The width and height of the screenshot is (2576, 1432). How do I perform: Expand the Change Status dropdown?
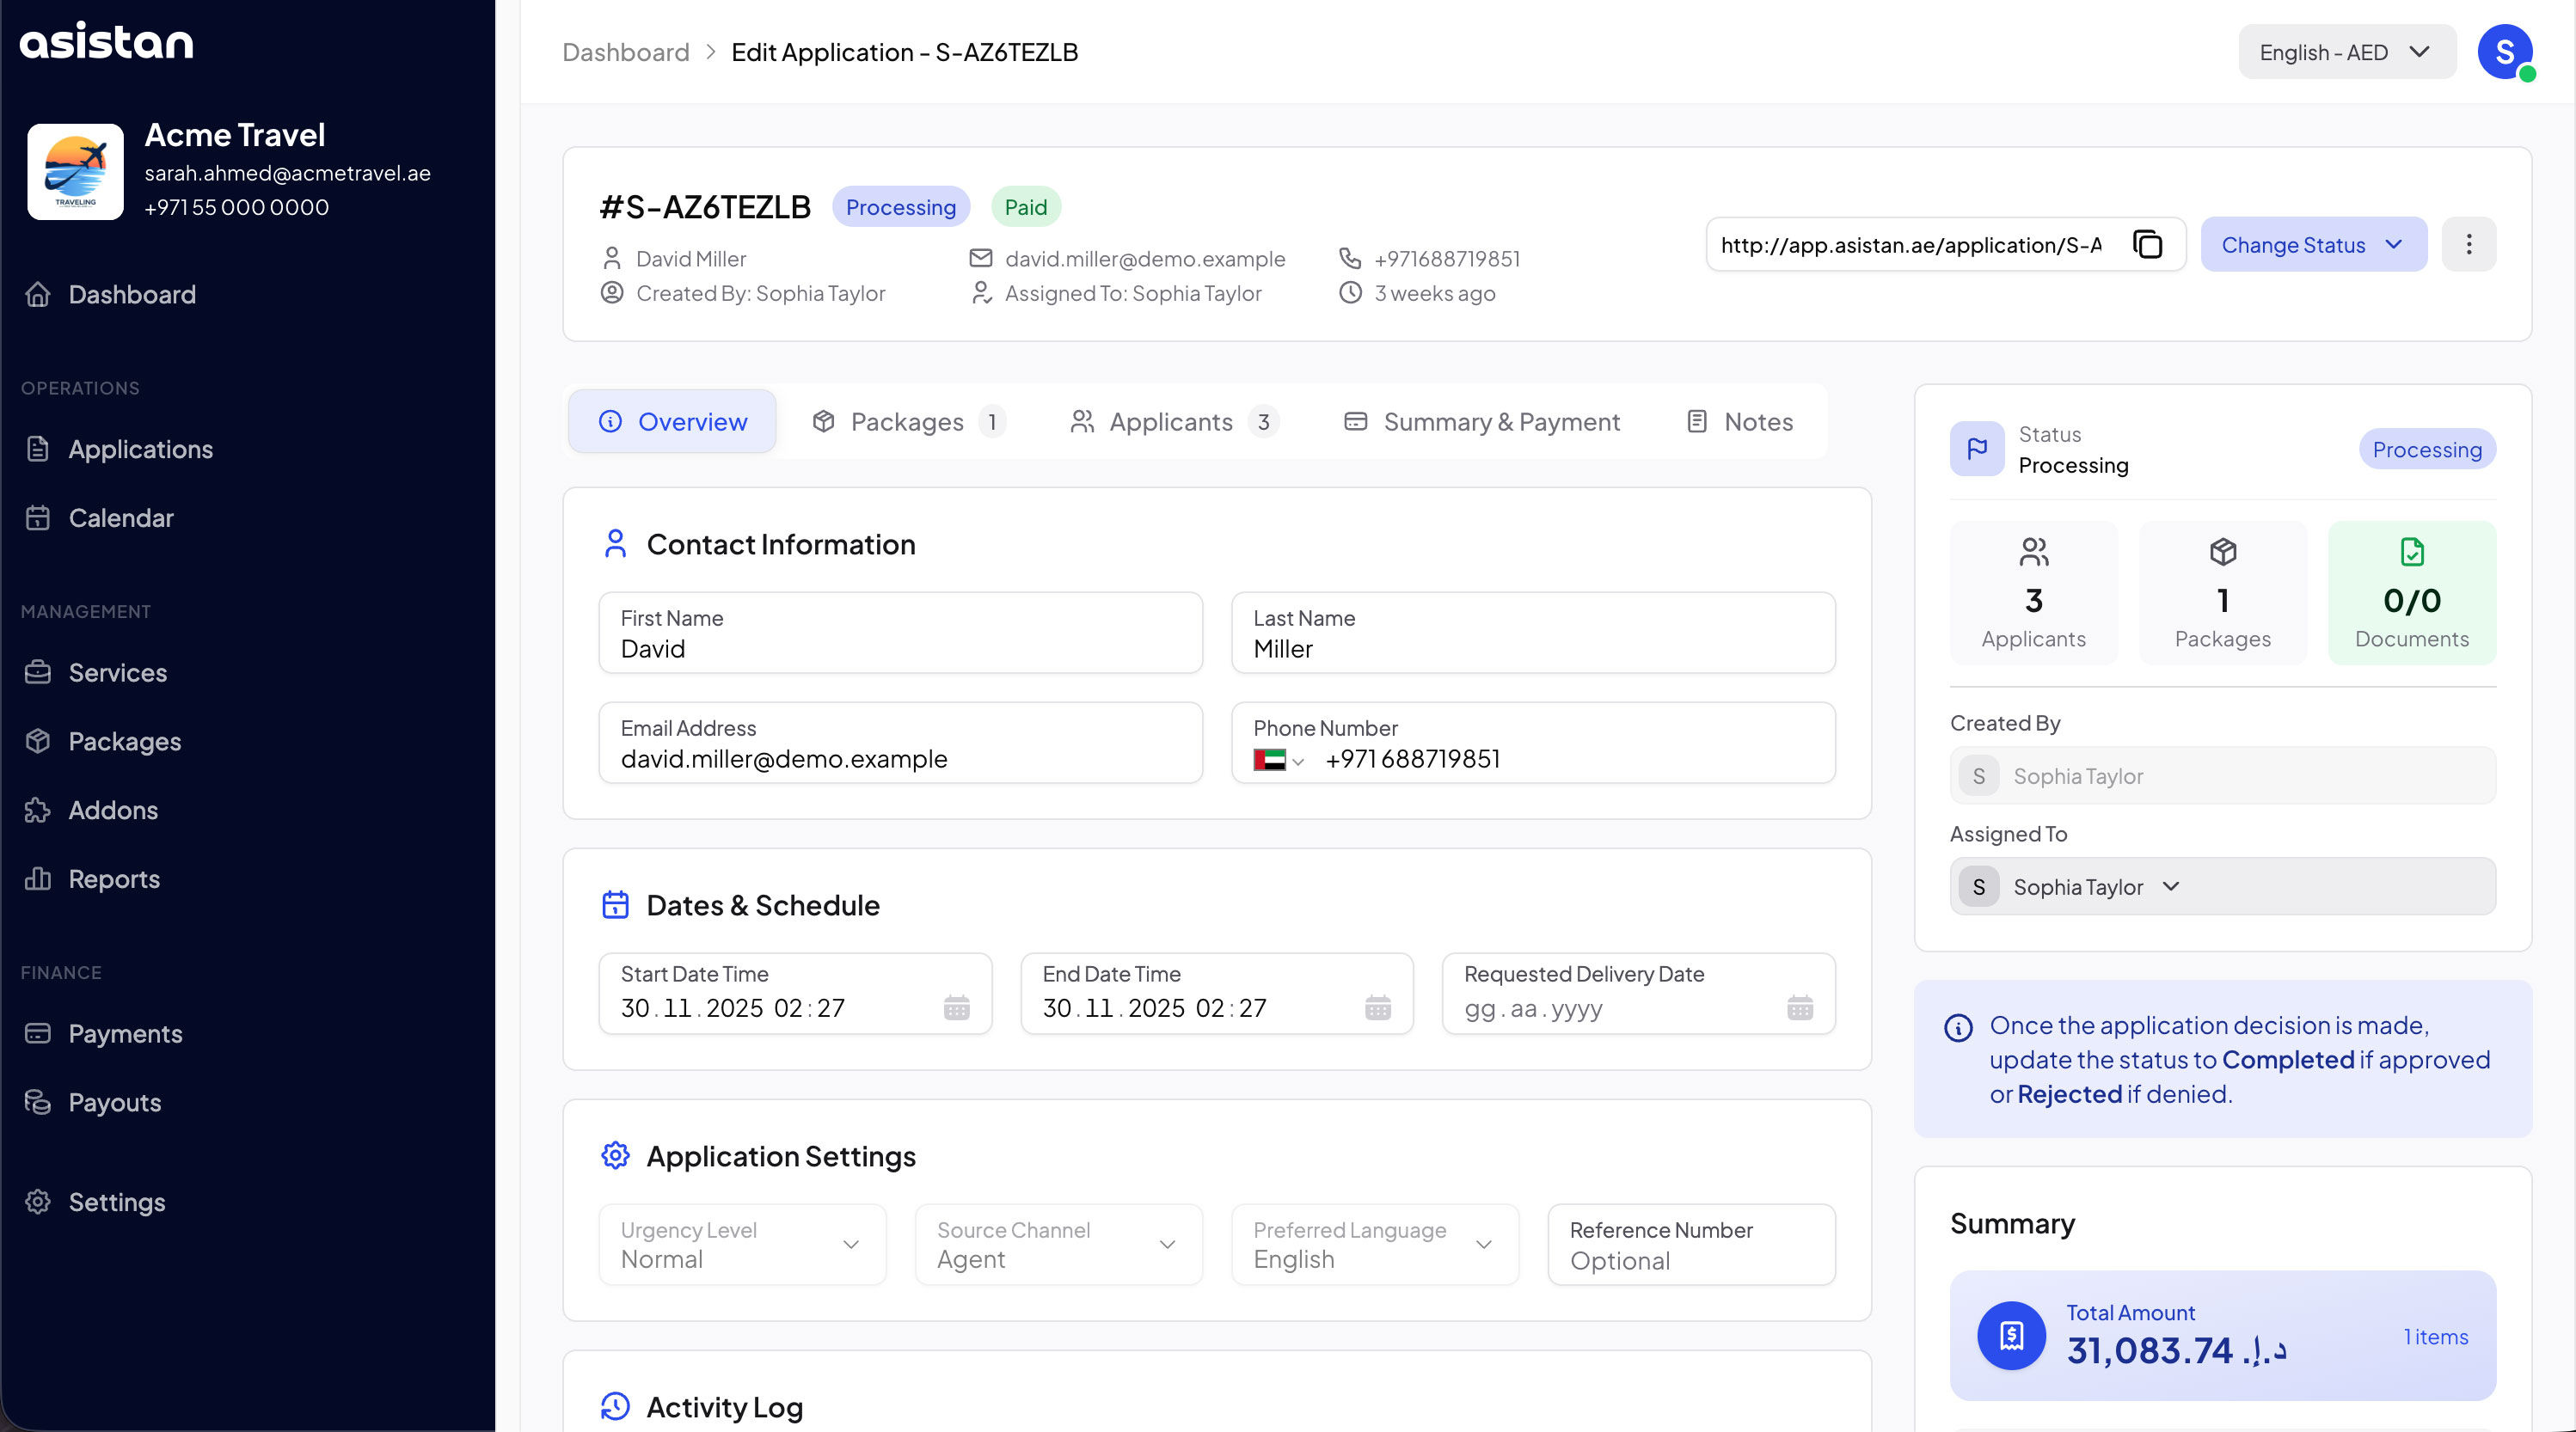click(x=2312, y=245)
